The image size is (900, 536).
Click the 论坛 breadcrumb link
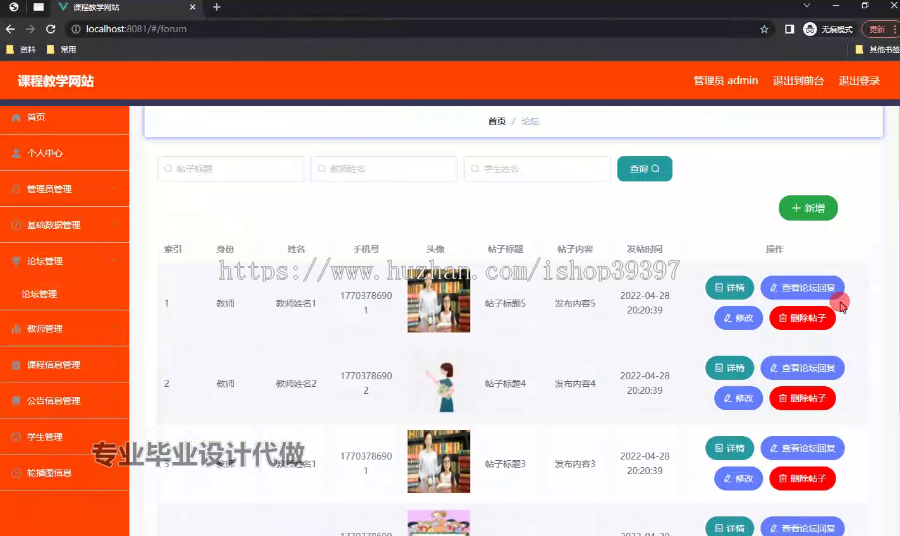coord(530,121)
